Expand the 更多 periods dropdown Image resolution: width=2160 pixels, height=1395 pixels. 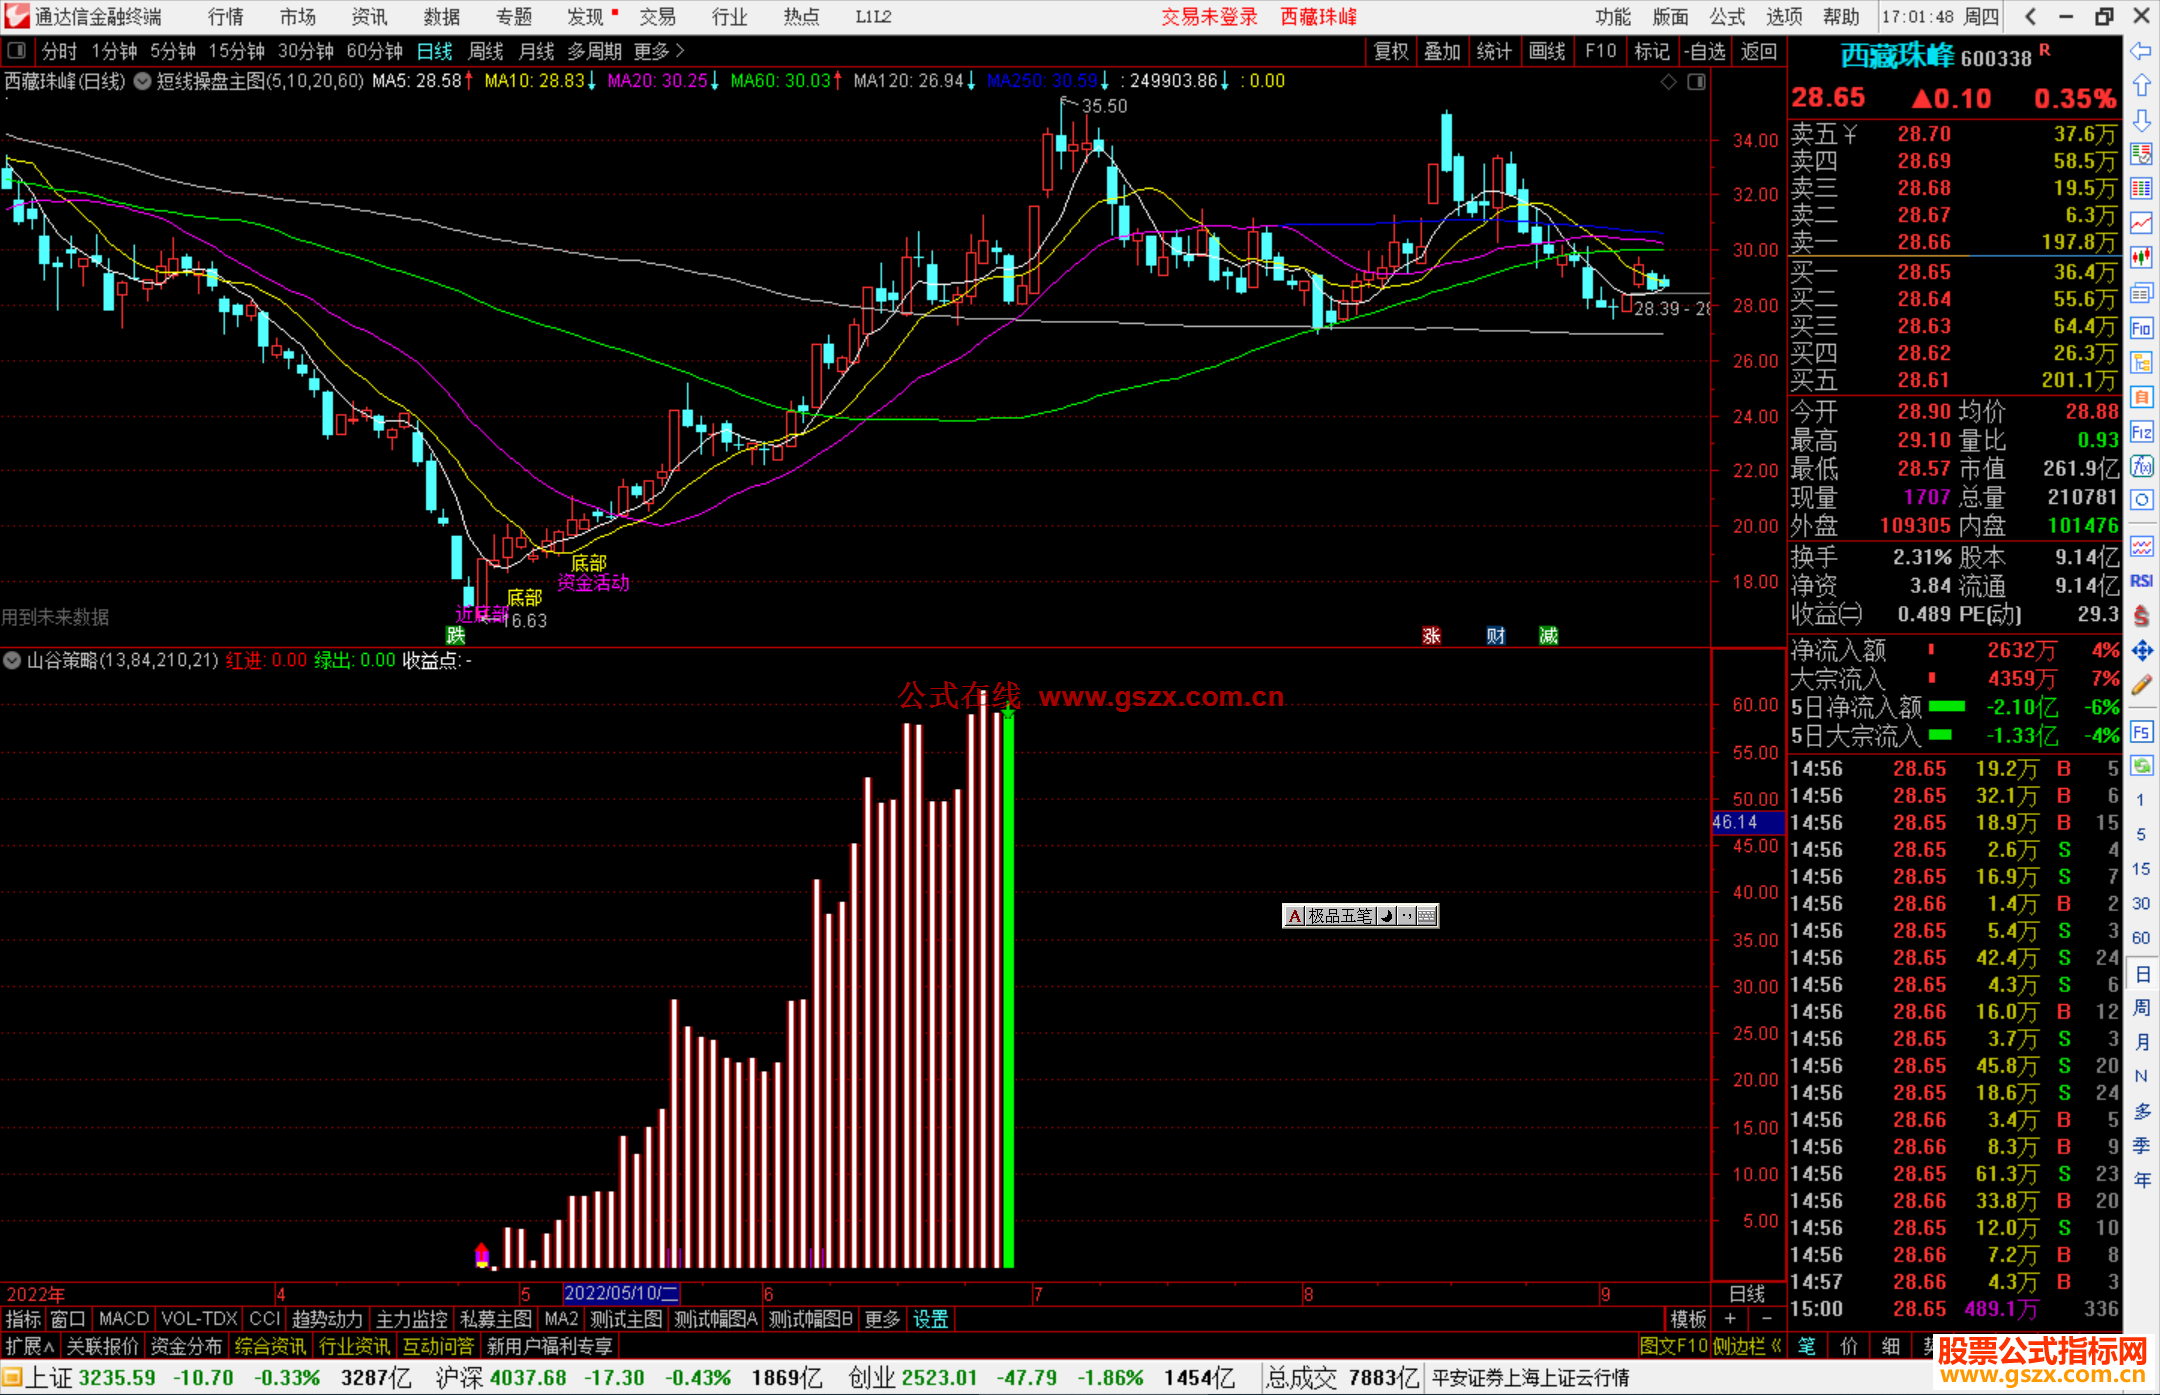point(658,51)
